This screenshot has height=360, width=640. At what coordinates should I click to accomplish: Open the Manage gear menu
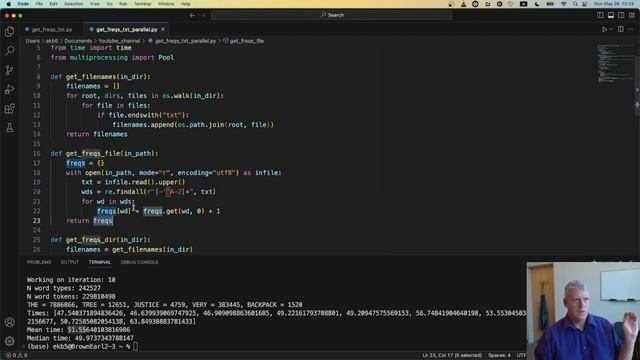click(9, 341)
